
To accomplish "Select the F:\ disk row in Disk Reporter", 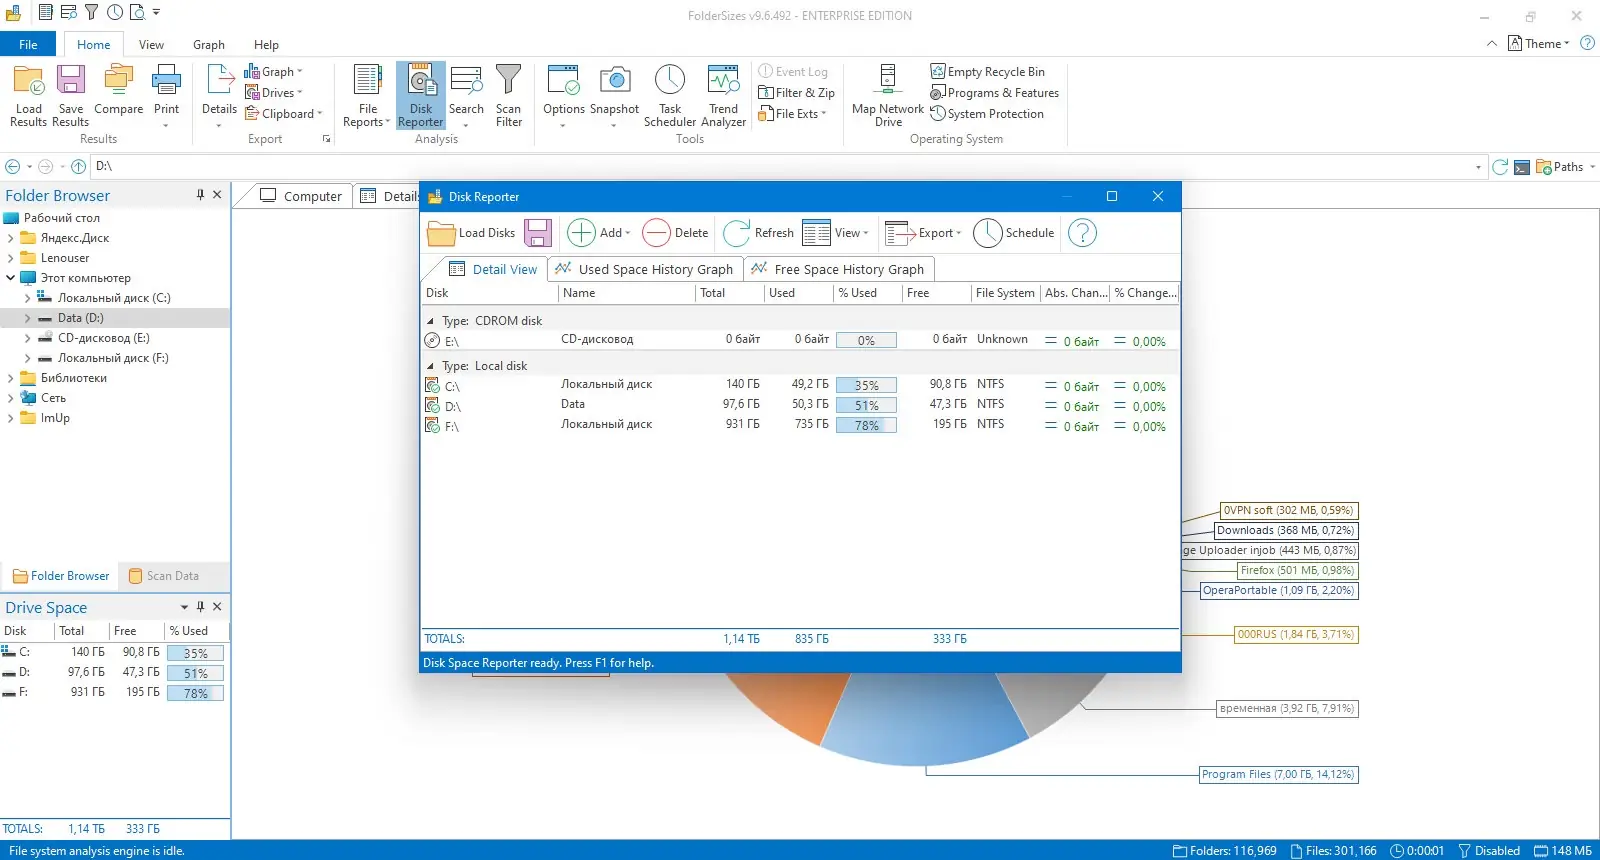I will (800, 426).
